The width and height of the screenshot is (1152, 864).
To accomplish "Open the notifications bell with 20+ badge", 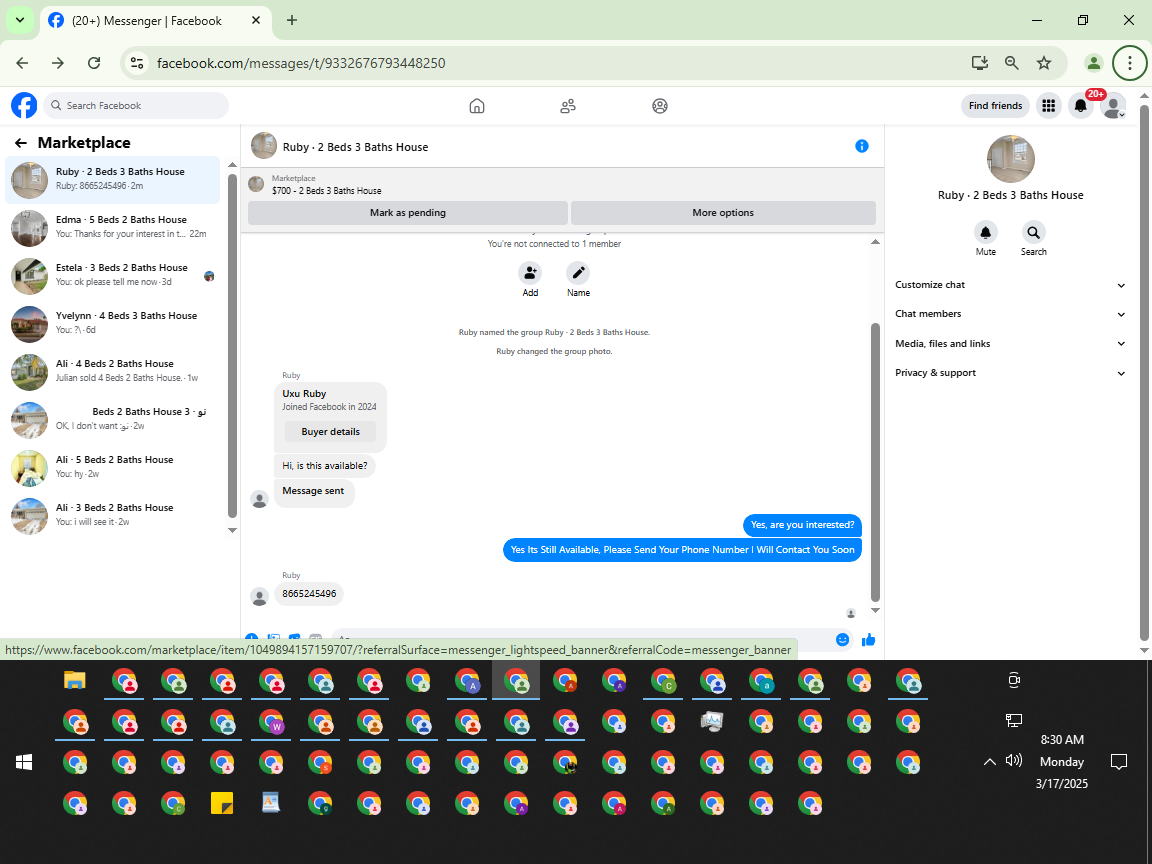I will pos(1081,106).
